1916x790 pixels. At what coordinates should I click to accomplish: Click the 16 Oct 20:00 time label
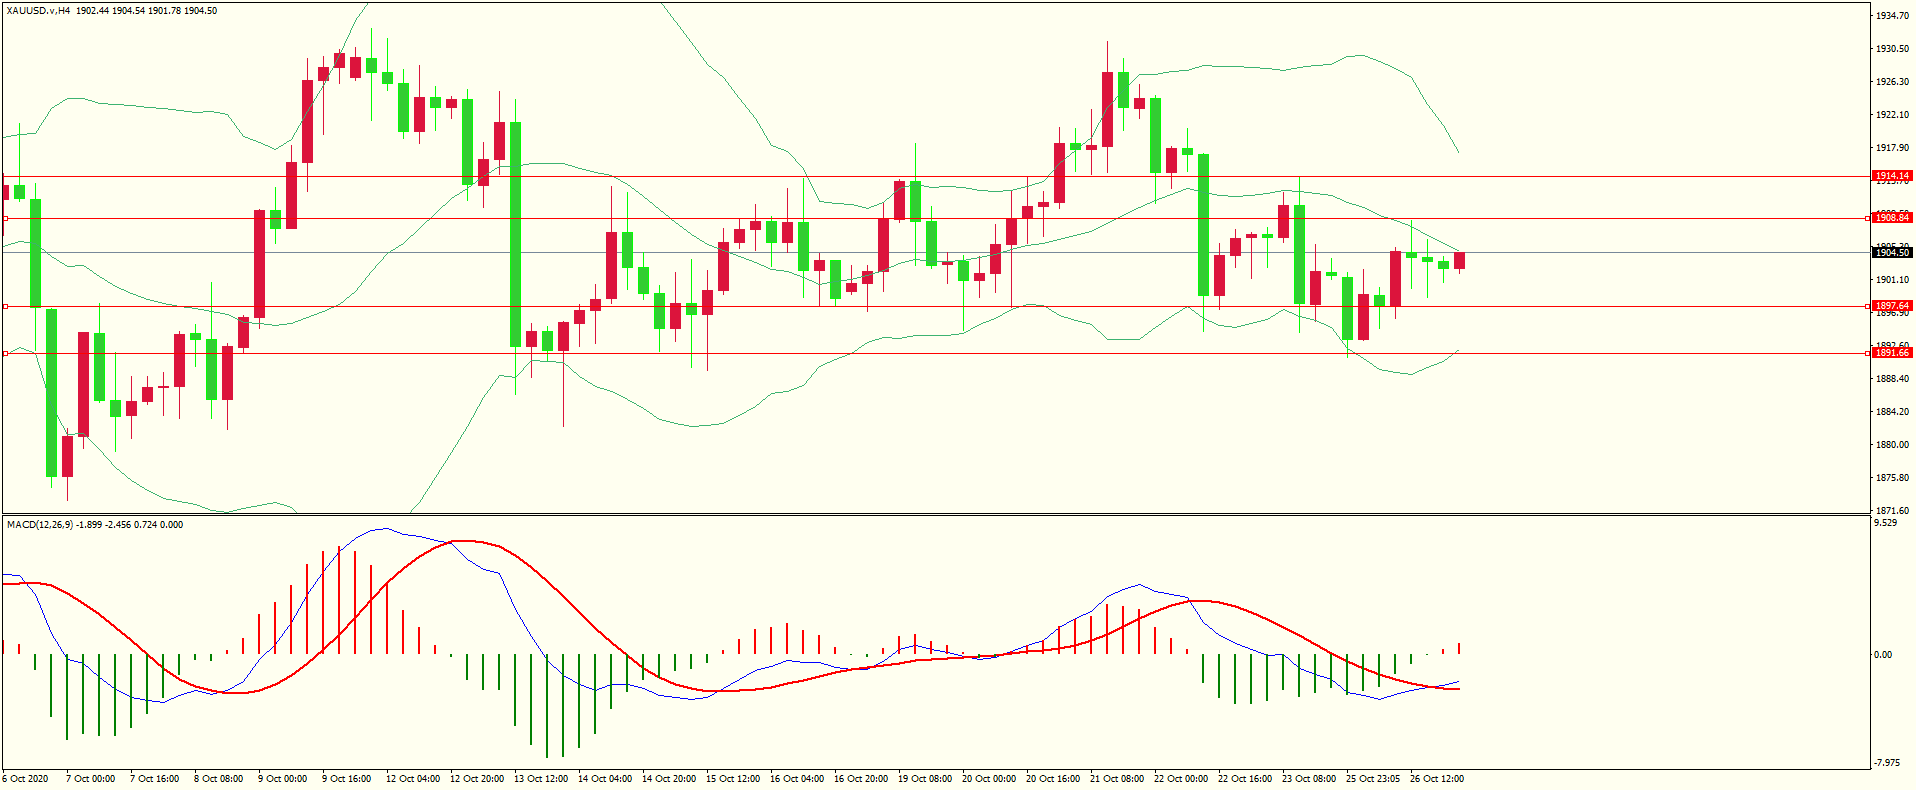[x=861, y=779]
